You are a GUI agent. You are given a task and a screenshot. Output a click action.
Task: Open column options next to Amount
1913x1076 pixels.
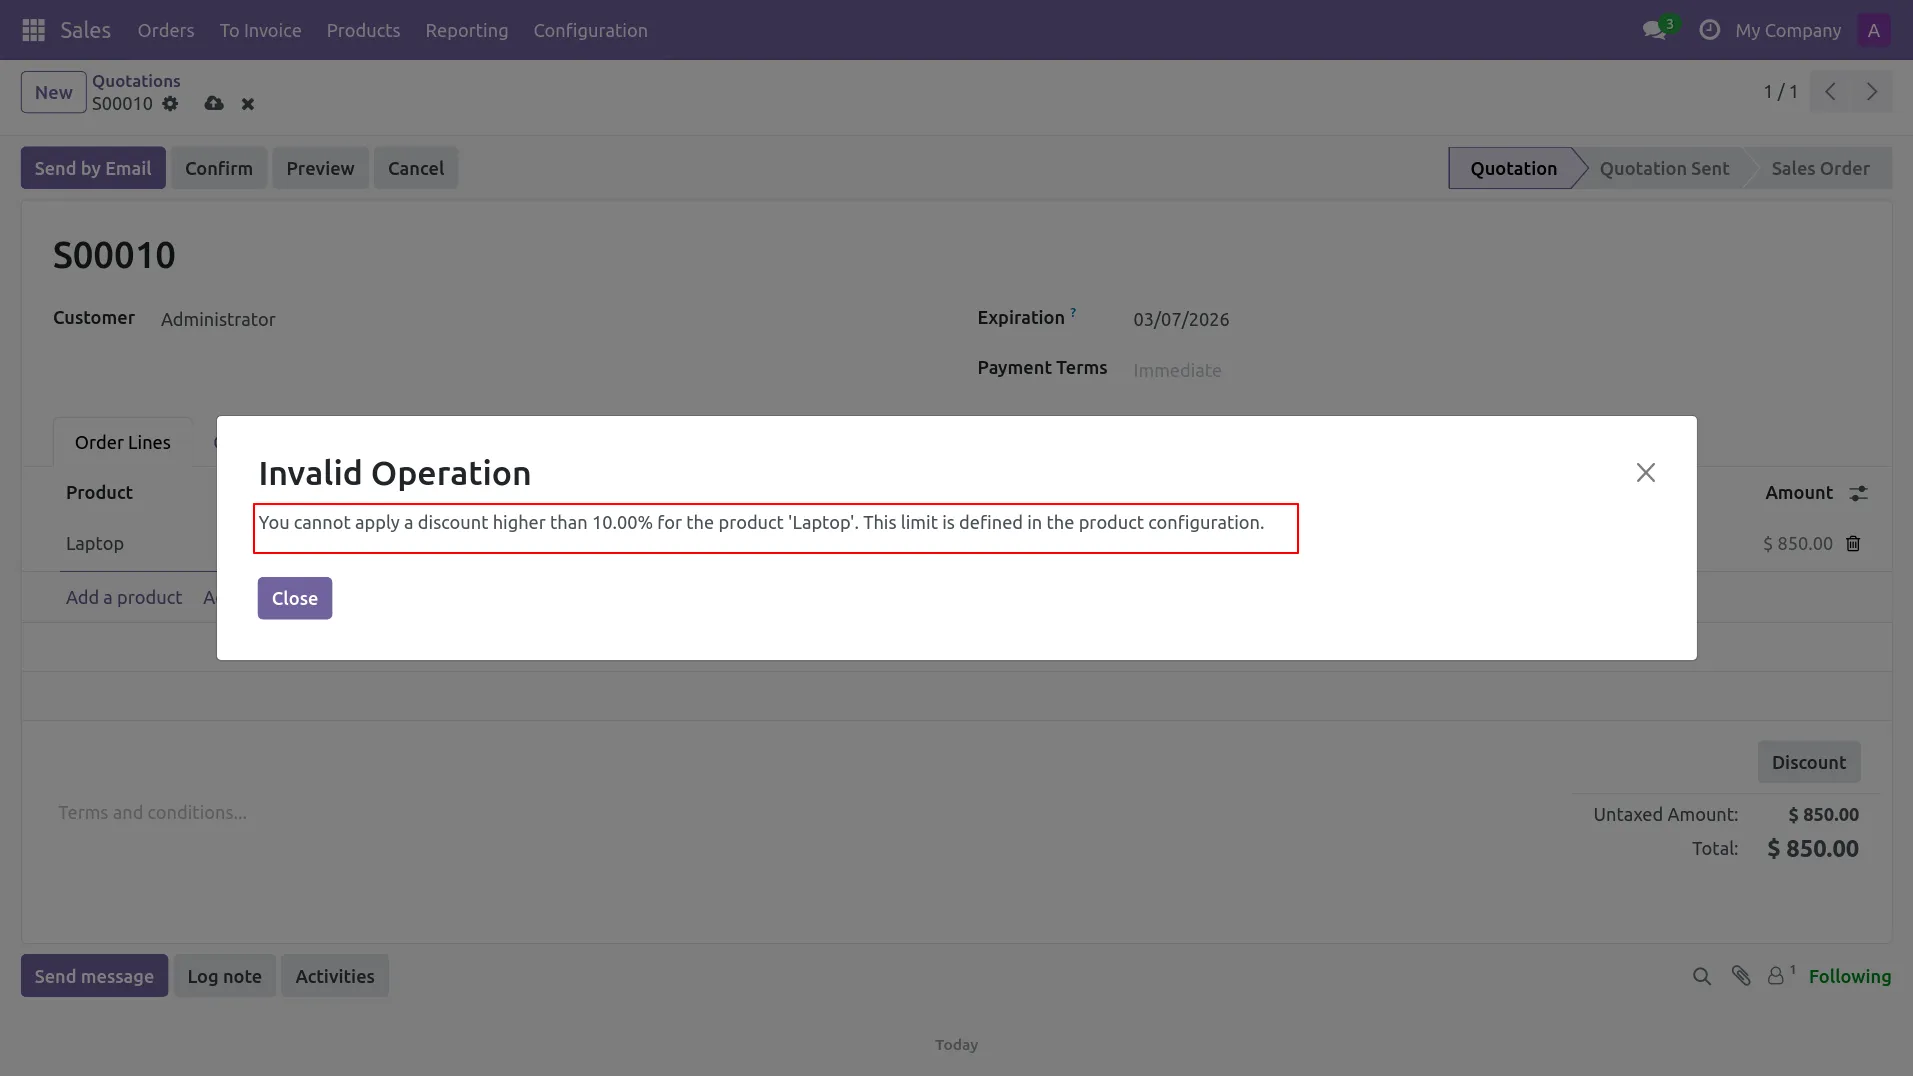(x=1858, y=493)
